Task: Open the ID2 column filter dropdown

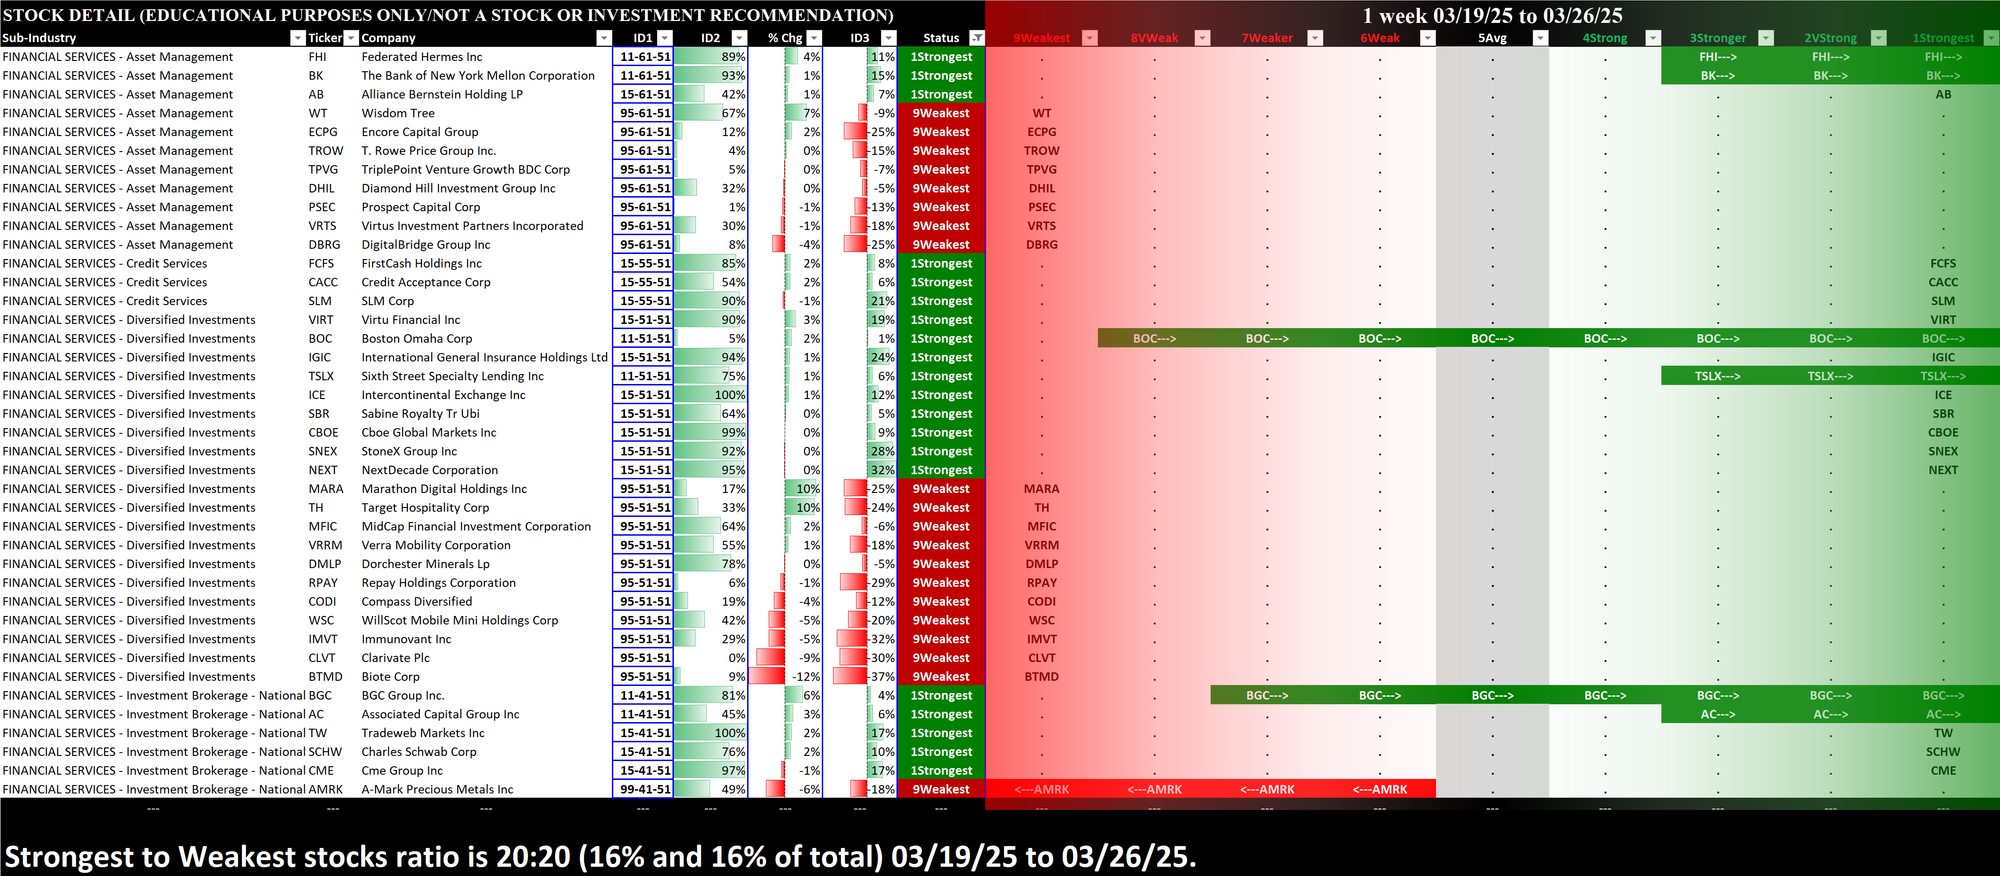Action: pos(740,38)
